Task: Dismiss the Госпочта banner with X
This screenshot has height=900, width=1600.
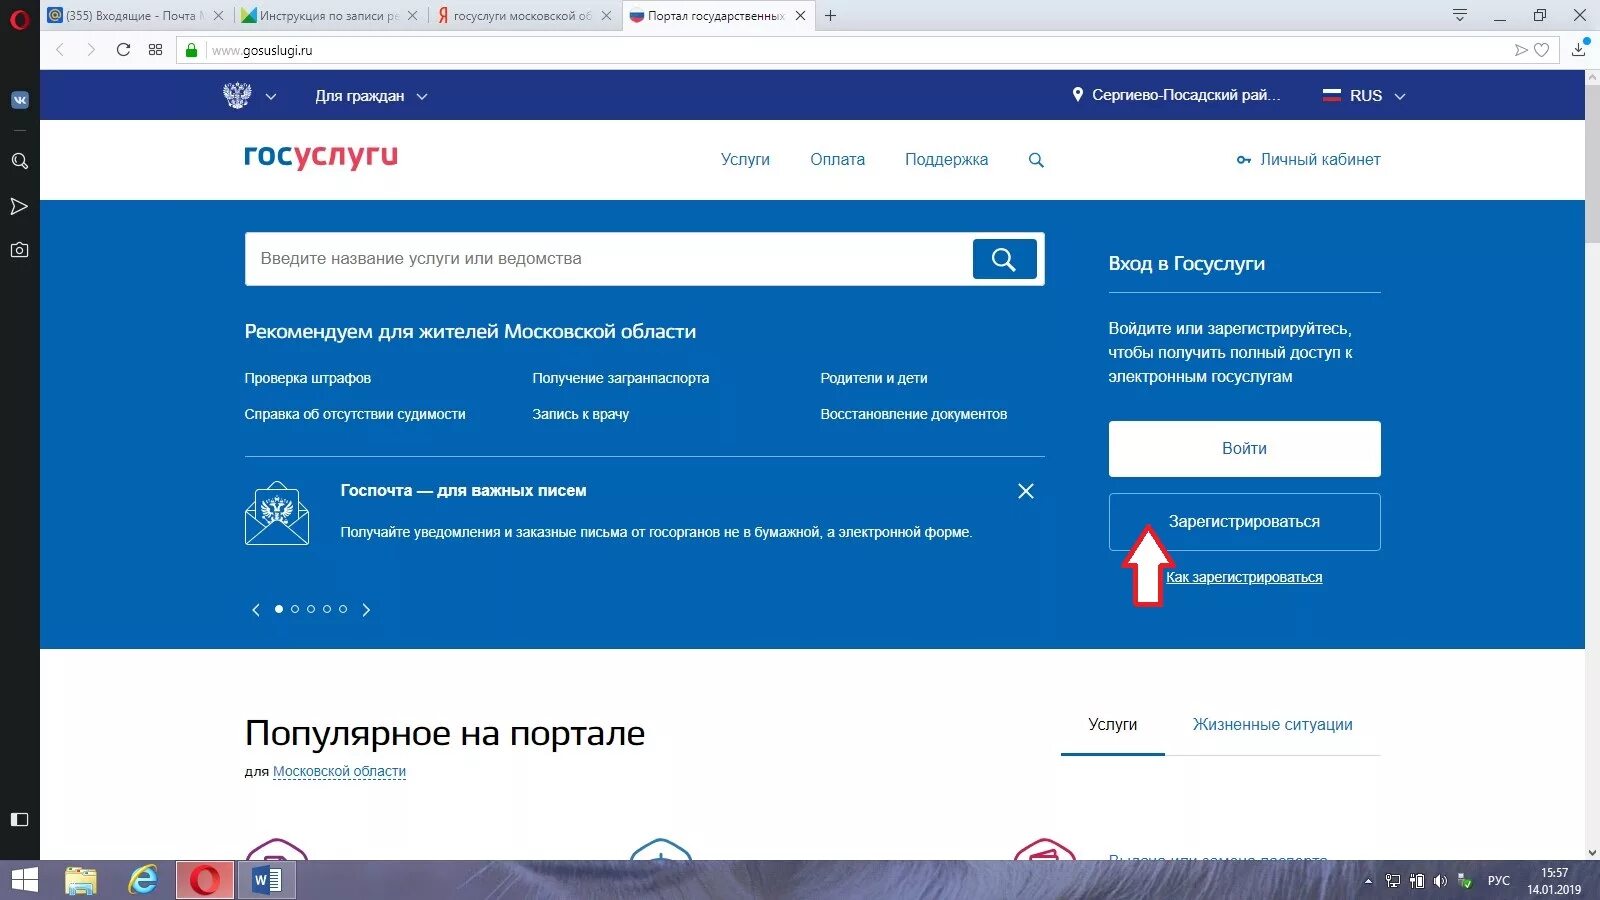Action: point(1026,491)
